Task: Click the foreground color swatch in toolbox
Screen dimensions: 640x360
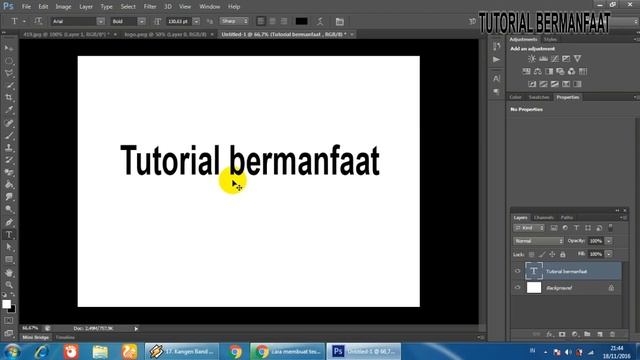Action: point(6,304)
